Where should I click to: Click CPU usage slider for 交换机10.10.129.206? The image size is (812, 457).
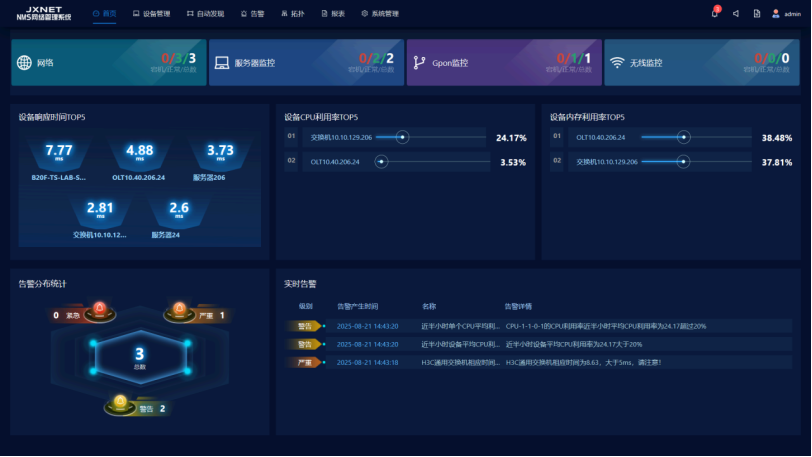pyautogui.click(x=403, y=138)
